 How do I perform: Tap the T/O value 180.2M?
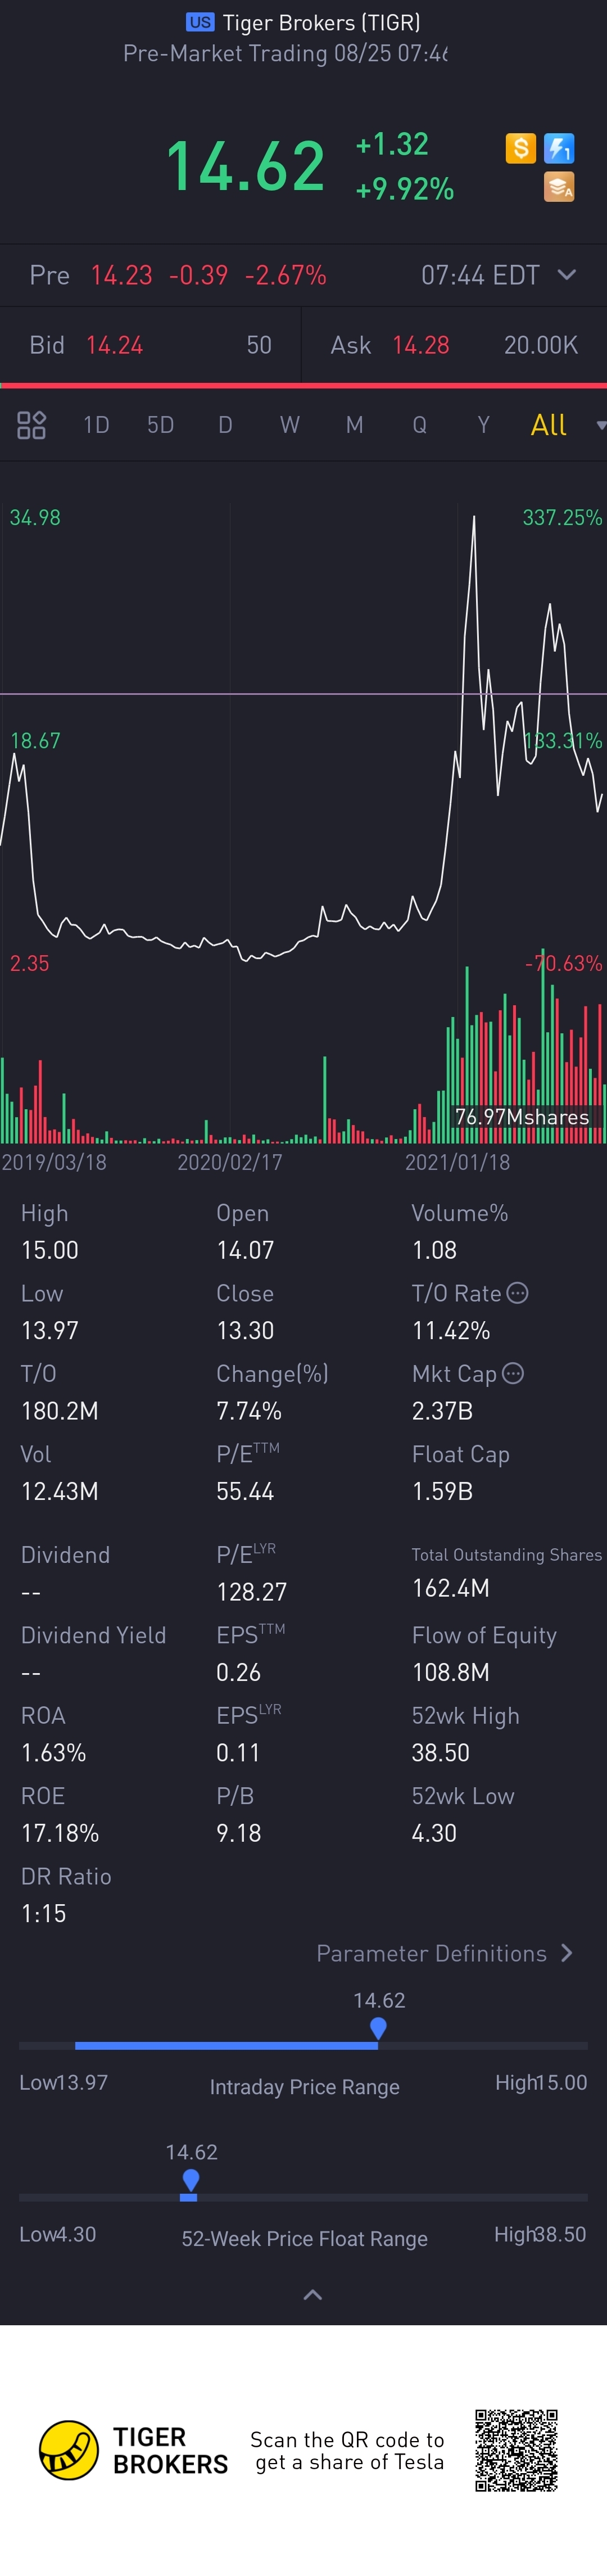click(x=60, y=1411)
